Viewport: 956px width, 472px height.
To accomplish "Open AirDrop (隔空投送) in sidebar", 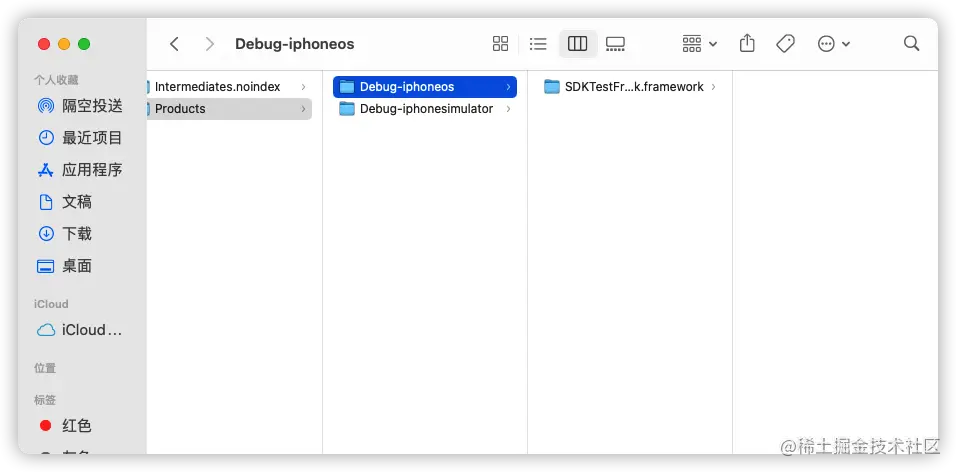I will point(79,105).
